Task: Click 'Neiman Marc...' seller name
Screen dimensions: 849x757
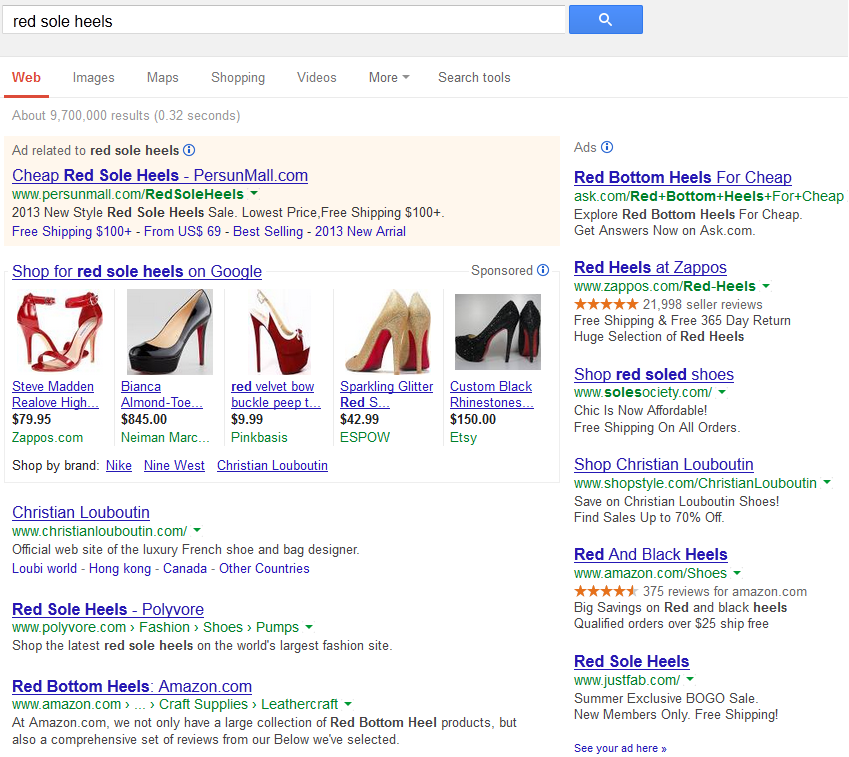Action: click(165, 437)
